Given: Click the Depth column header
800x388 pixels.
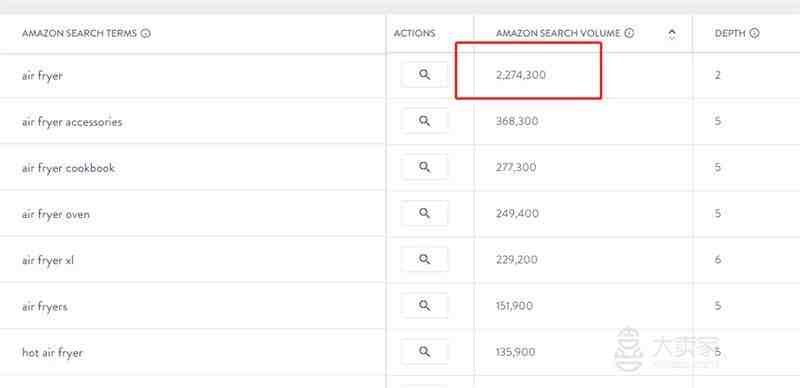Looking at the screenshot, I should (730, 34).
